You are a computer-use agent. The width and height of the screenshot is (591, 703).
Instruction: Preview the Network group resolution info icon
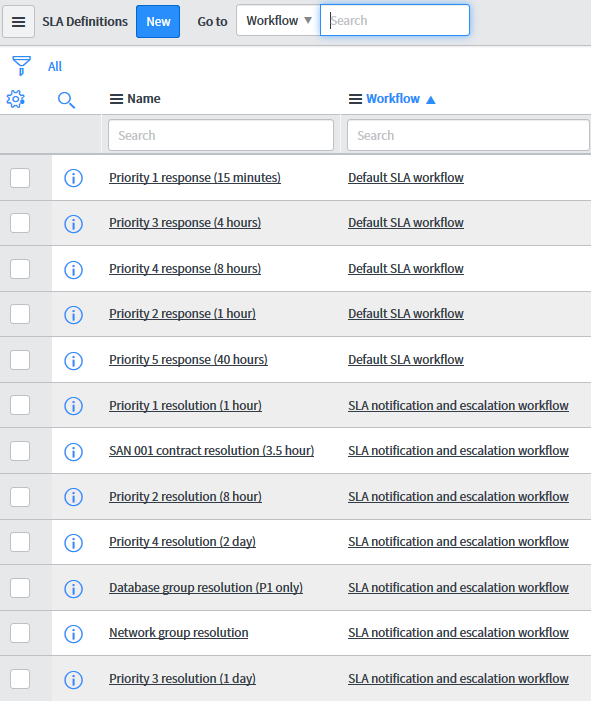point(74,634)
